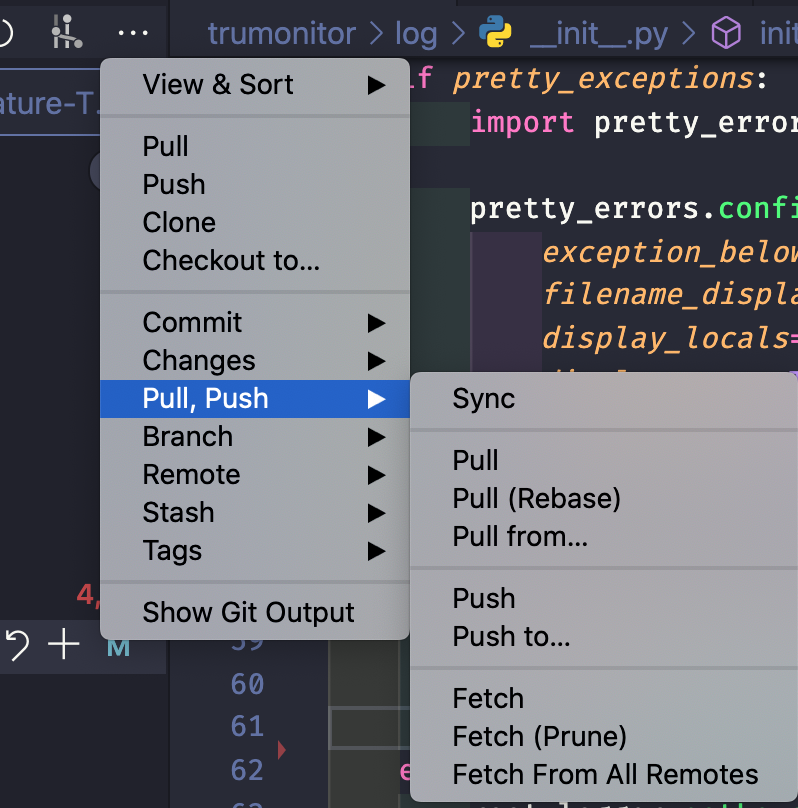Select Fetch (Prune) from submenu
Screen dimensions: 798x808
tap(537, 736)
